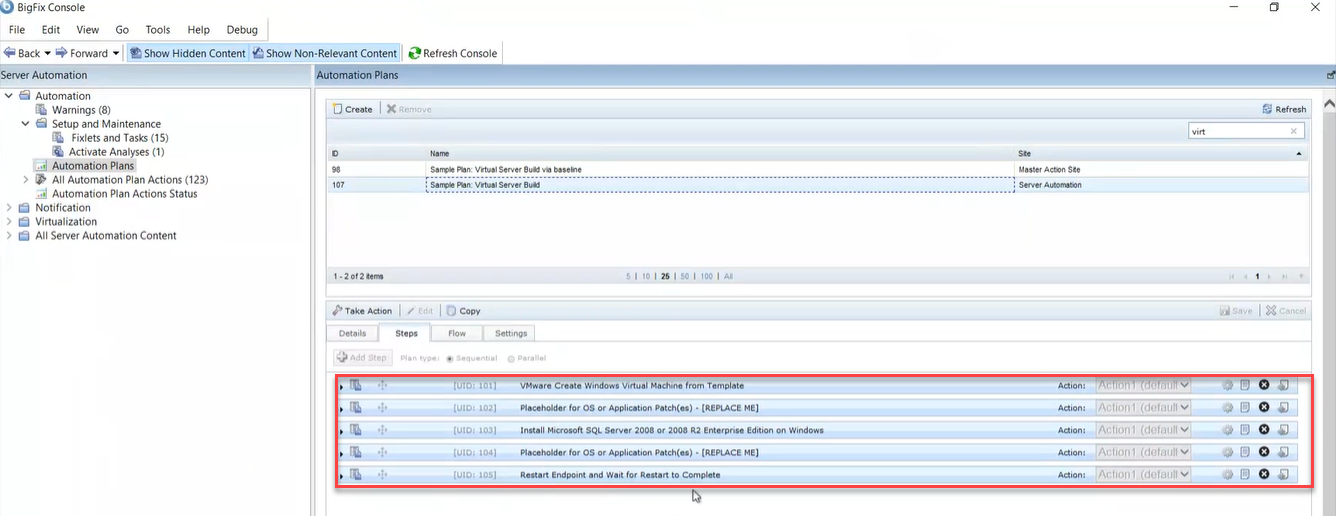Viewport: 1336px width, 516px height.
Task: Expand All Automation Plan Actions (123)
Action: [26, 180]
